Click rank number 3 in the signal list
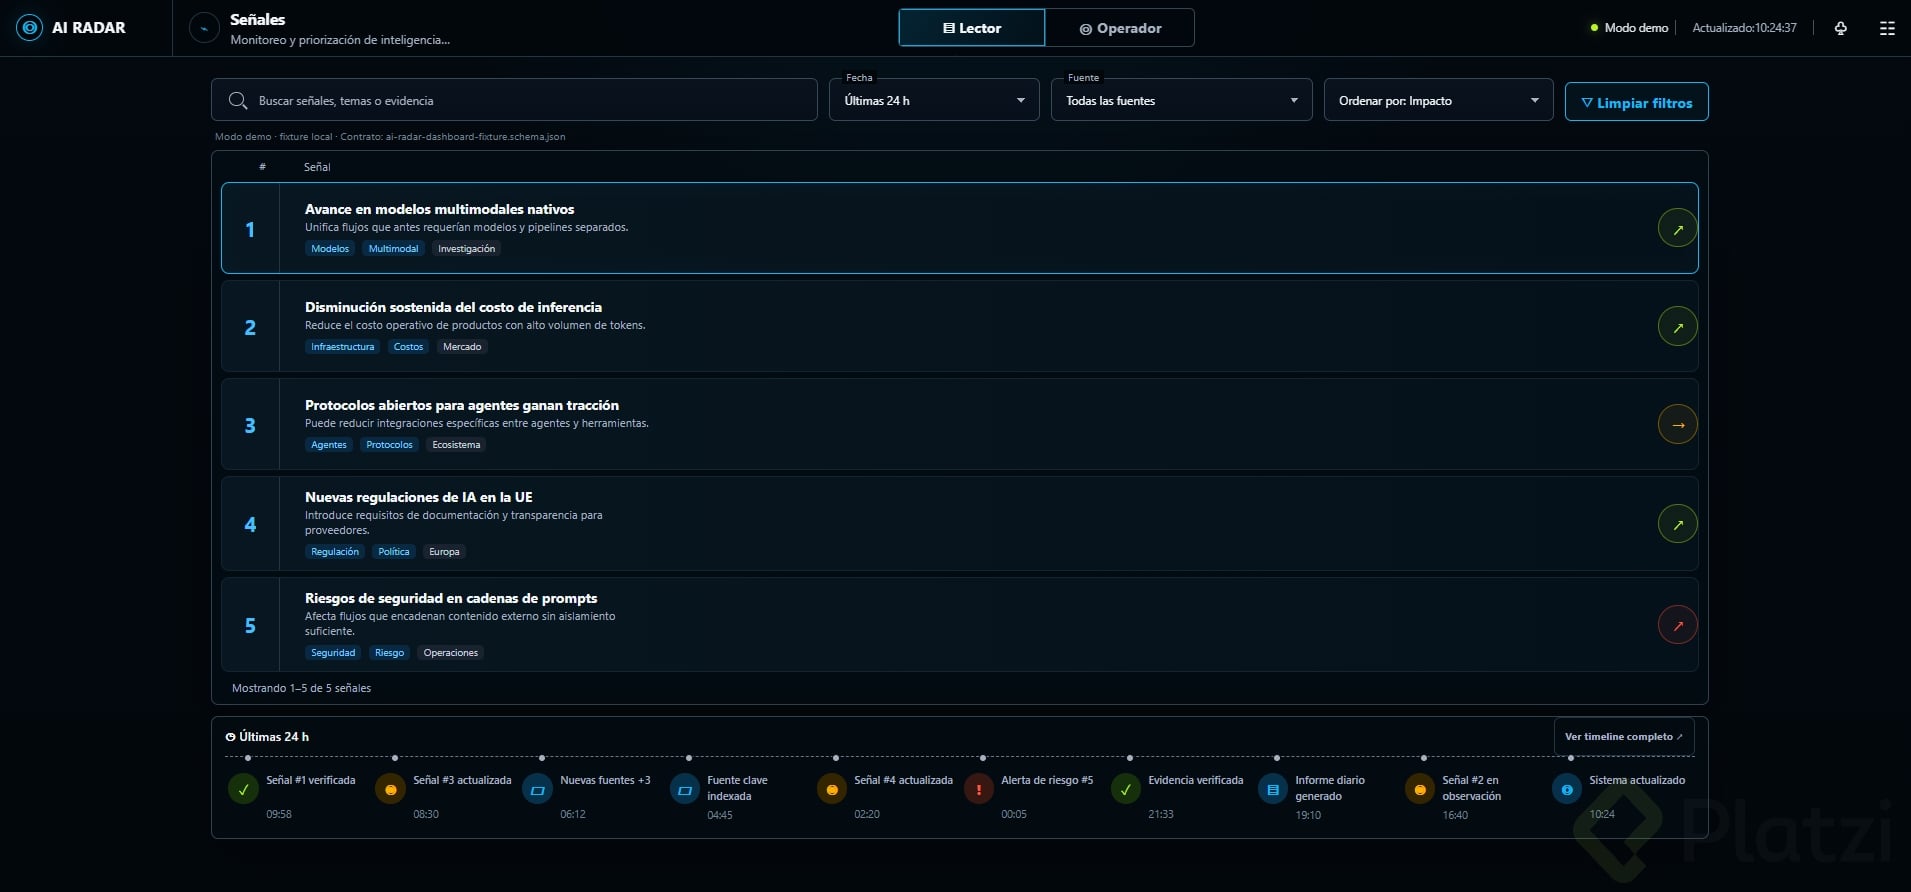This screenshot has height=892, width=1911. pyautogui.click(x=250, y=425)
